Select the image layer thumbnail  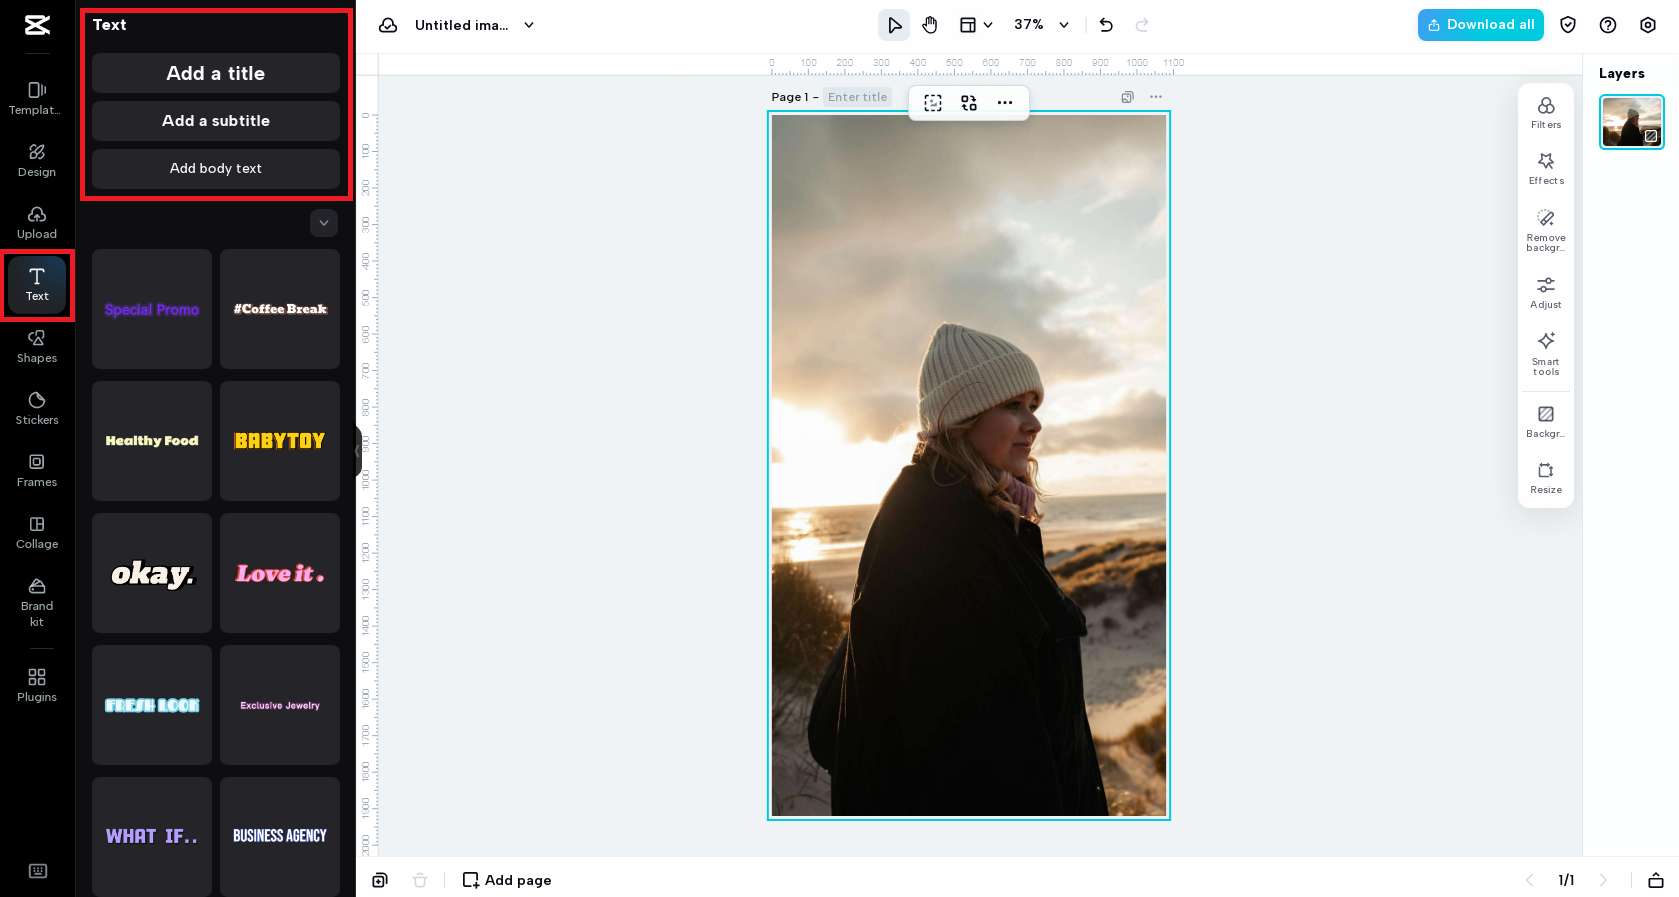tap(1631, 122)
